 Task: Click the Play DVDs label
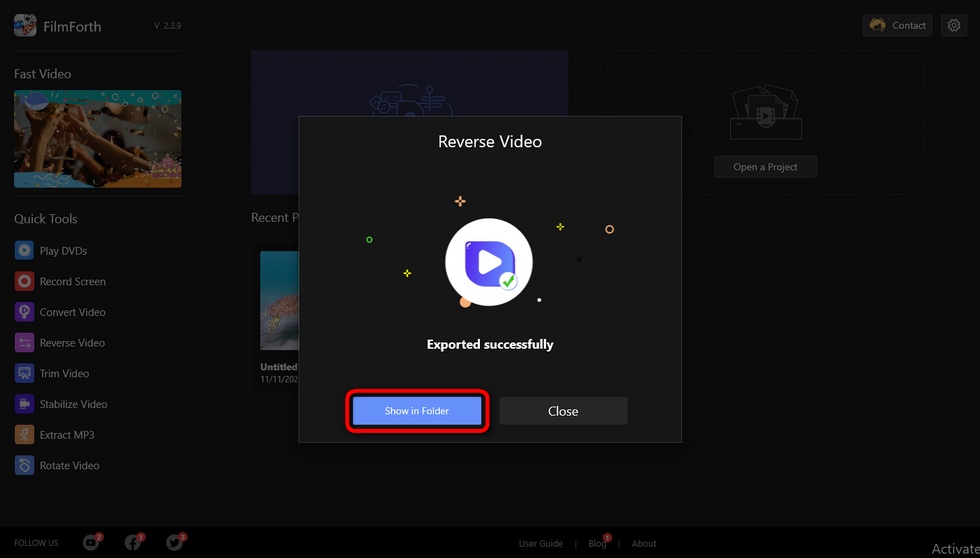pyautogui.click(x=63, y=251)
